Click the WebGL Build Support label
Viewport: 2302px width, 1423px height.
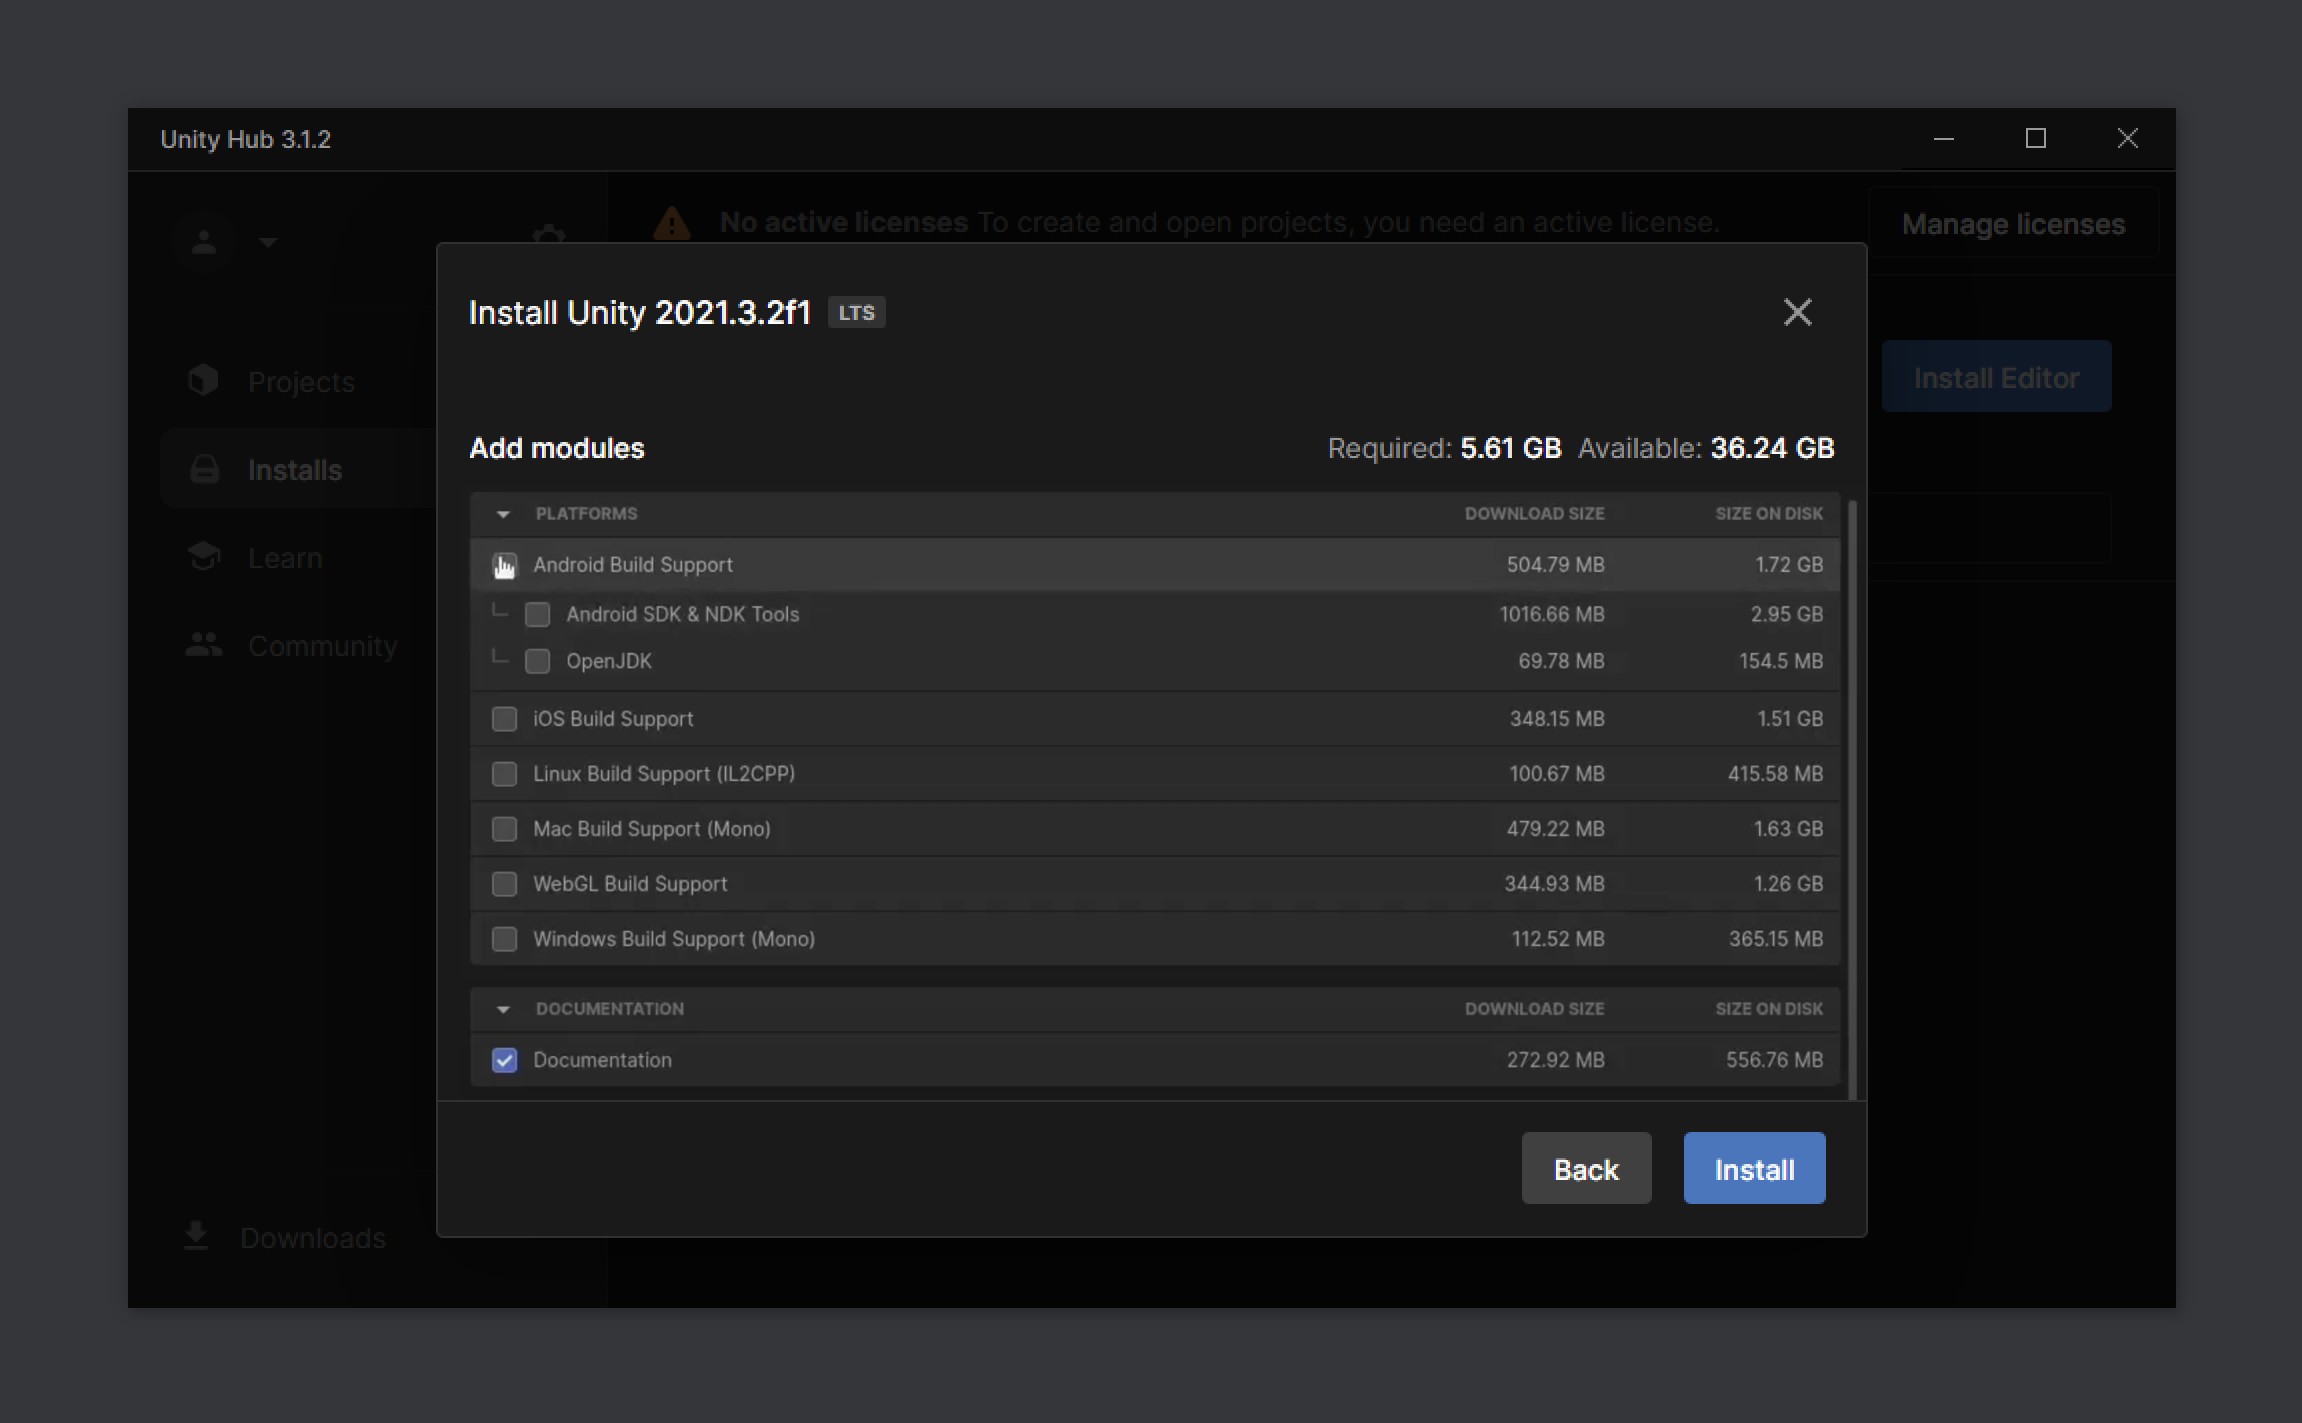[630, 884]
